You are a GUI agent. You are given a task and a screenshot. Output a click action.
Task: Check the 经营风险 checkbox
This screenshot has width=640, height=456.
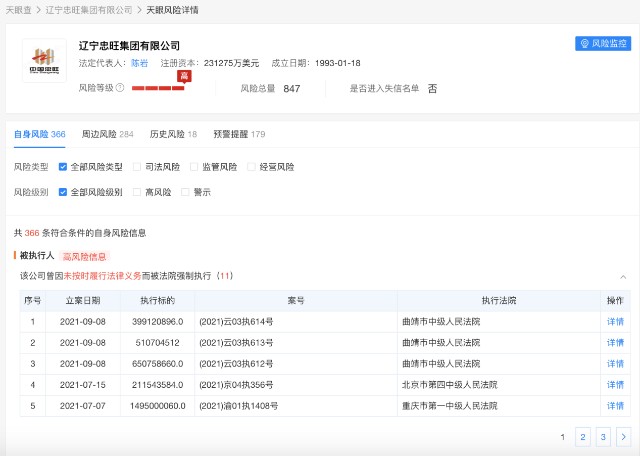tap(251, 167)
